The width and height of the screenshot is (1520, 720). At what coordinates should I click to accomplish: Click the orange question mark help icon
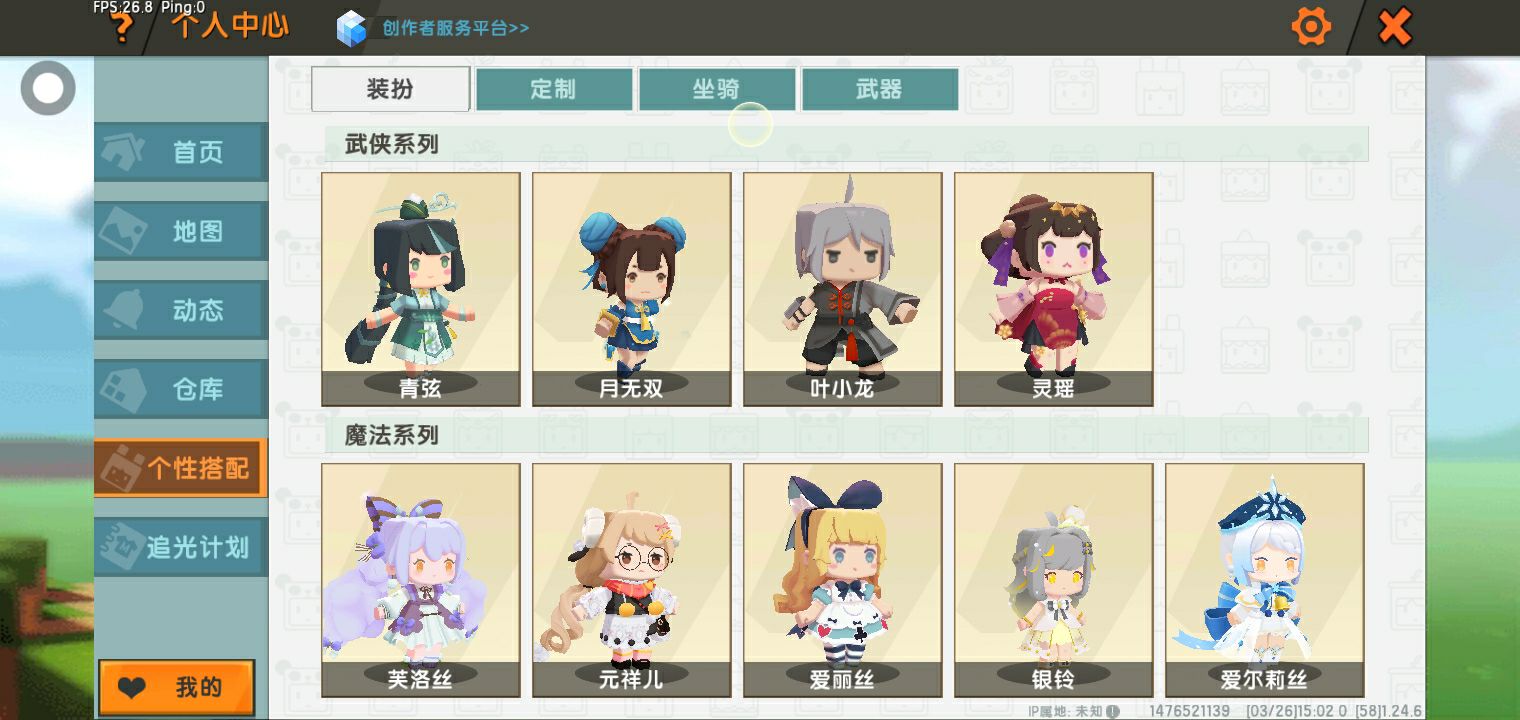(x=121, y=27)
